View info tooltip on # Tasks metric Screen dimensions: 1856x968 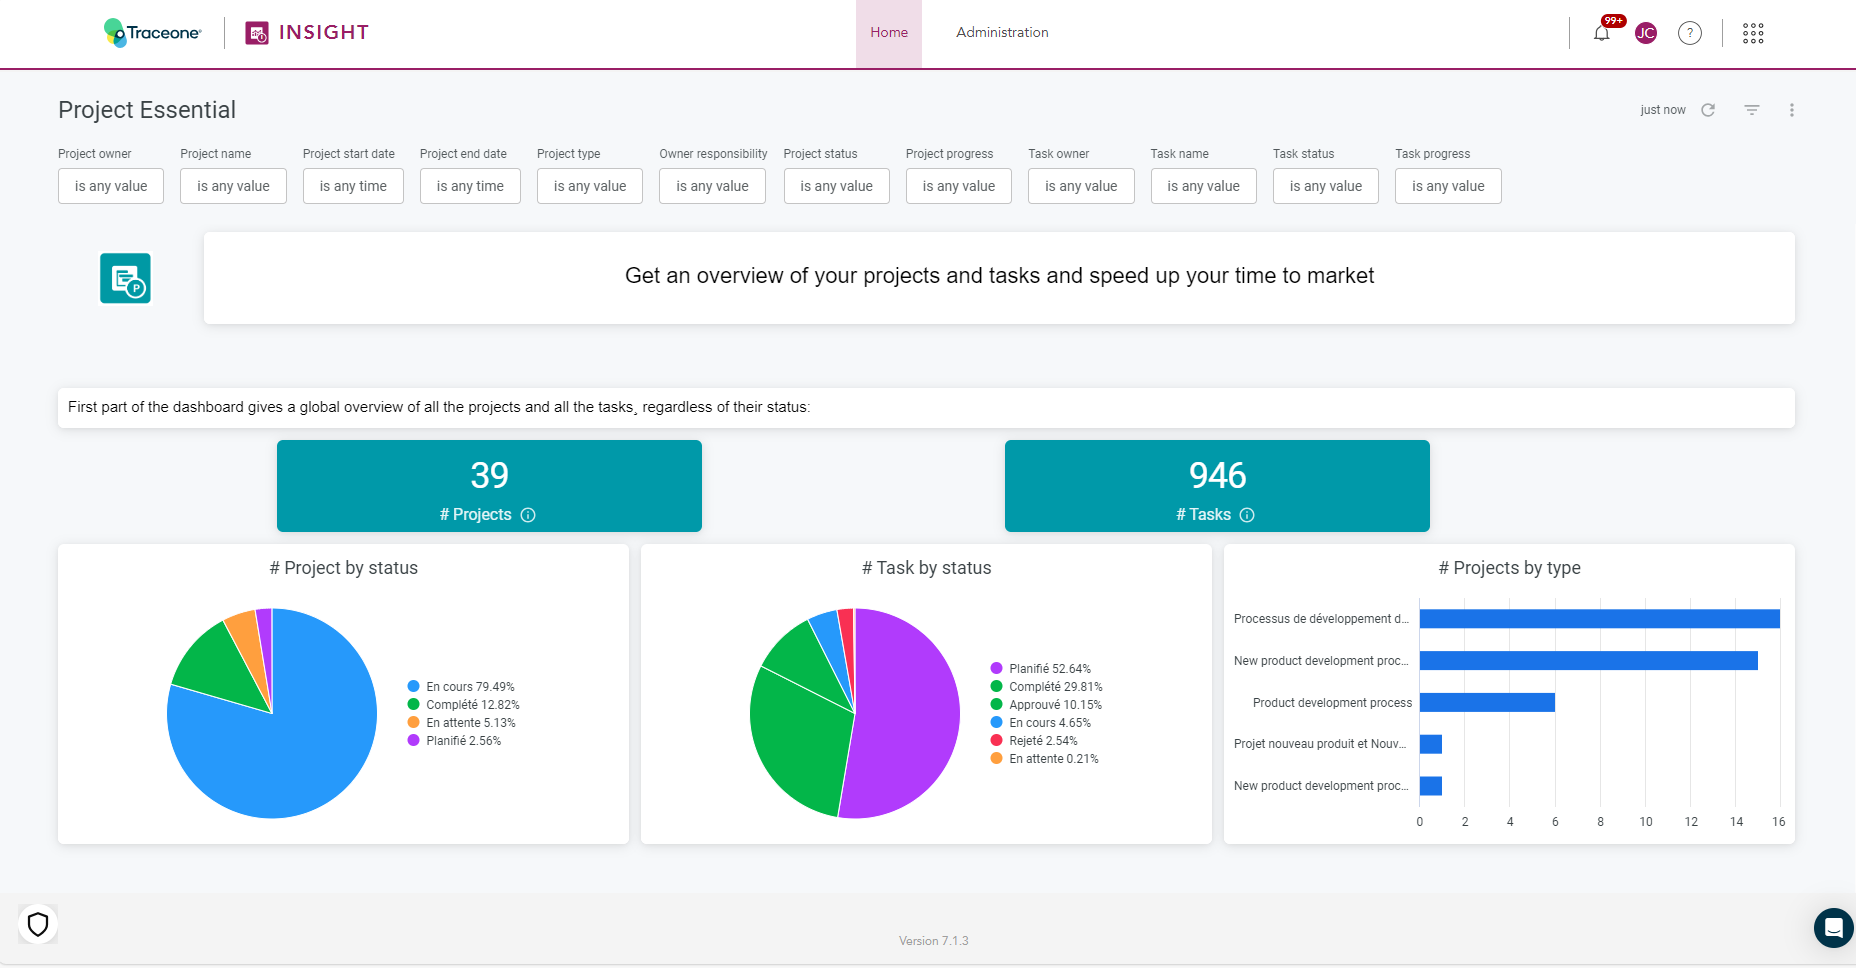(1246, 514)
